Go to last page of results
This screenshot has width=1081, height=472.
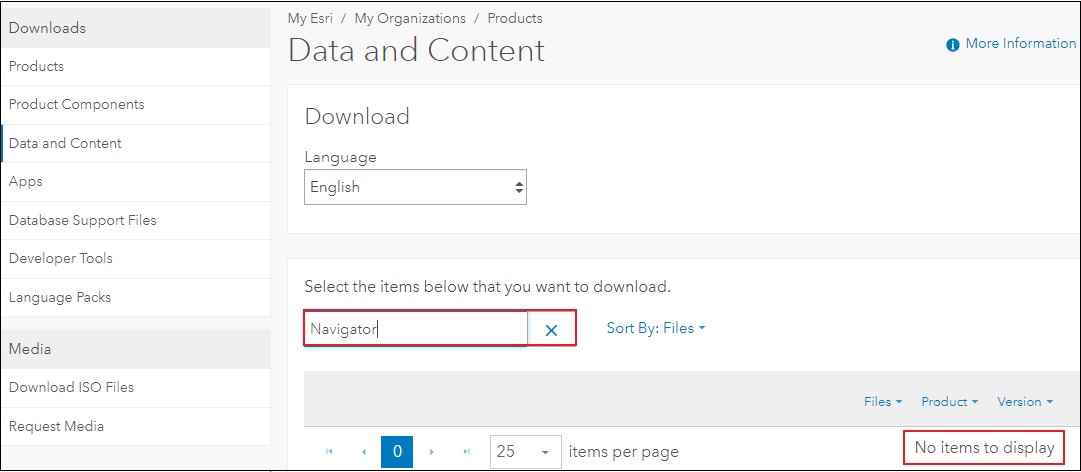(467, 451)
